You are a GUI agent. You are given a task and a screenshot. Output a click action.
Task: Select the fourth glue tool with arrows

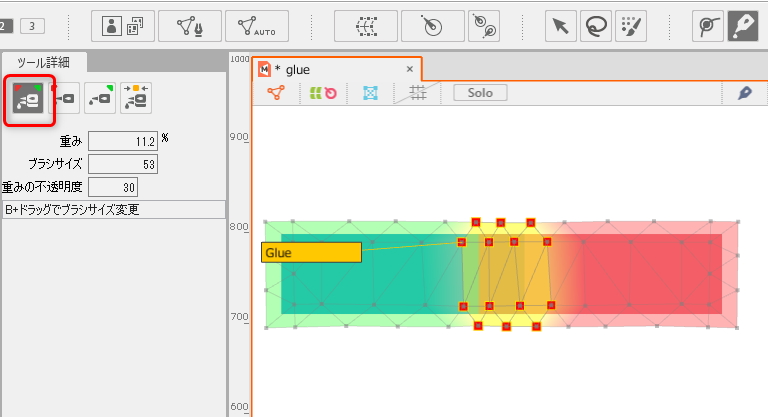(x=135, y=98)
